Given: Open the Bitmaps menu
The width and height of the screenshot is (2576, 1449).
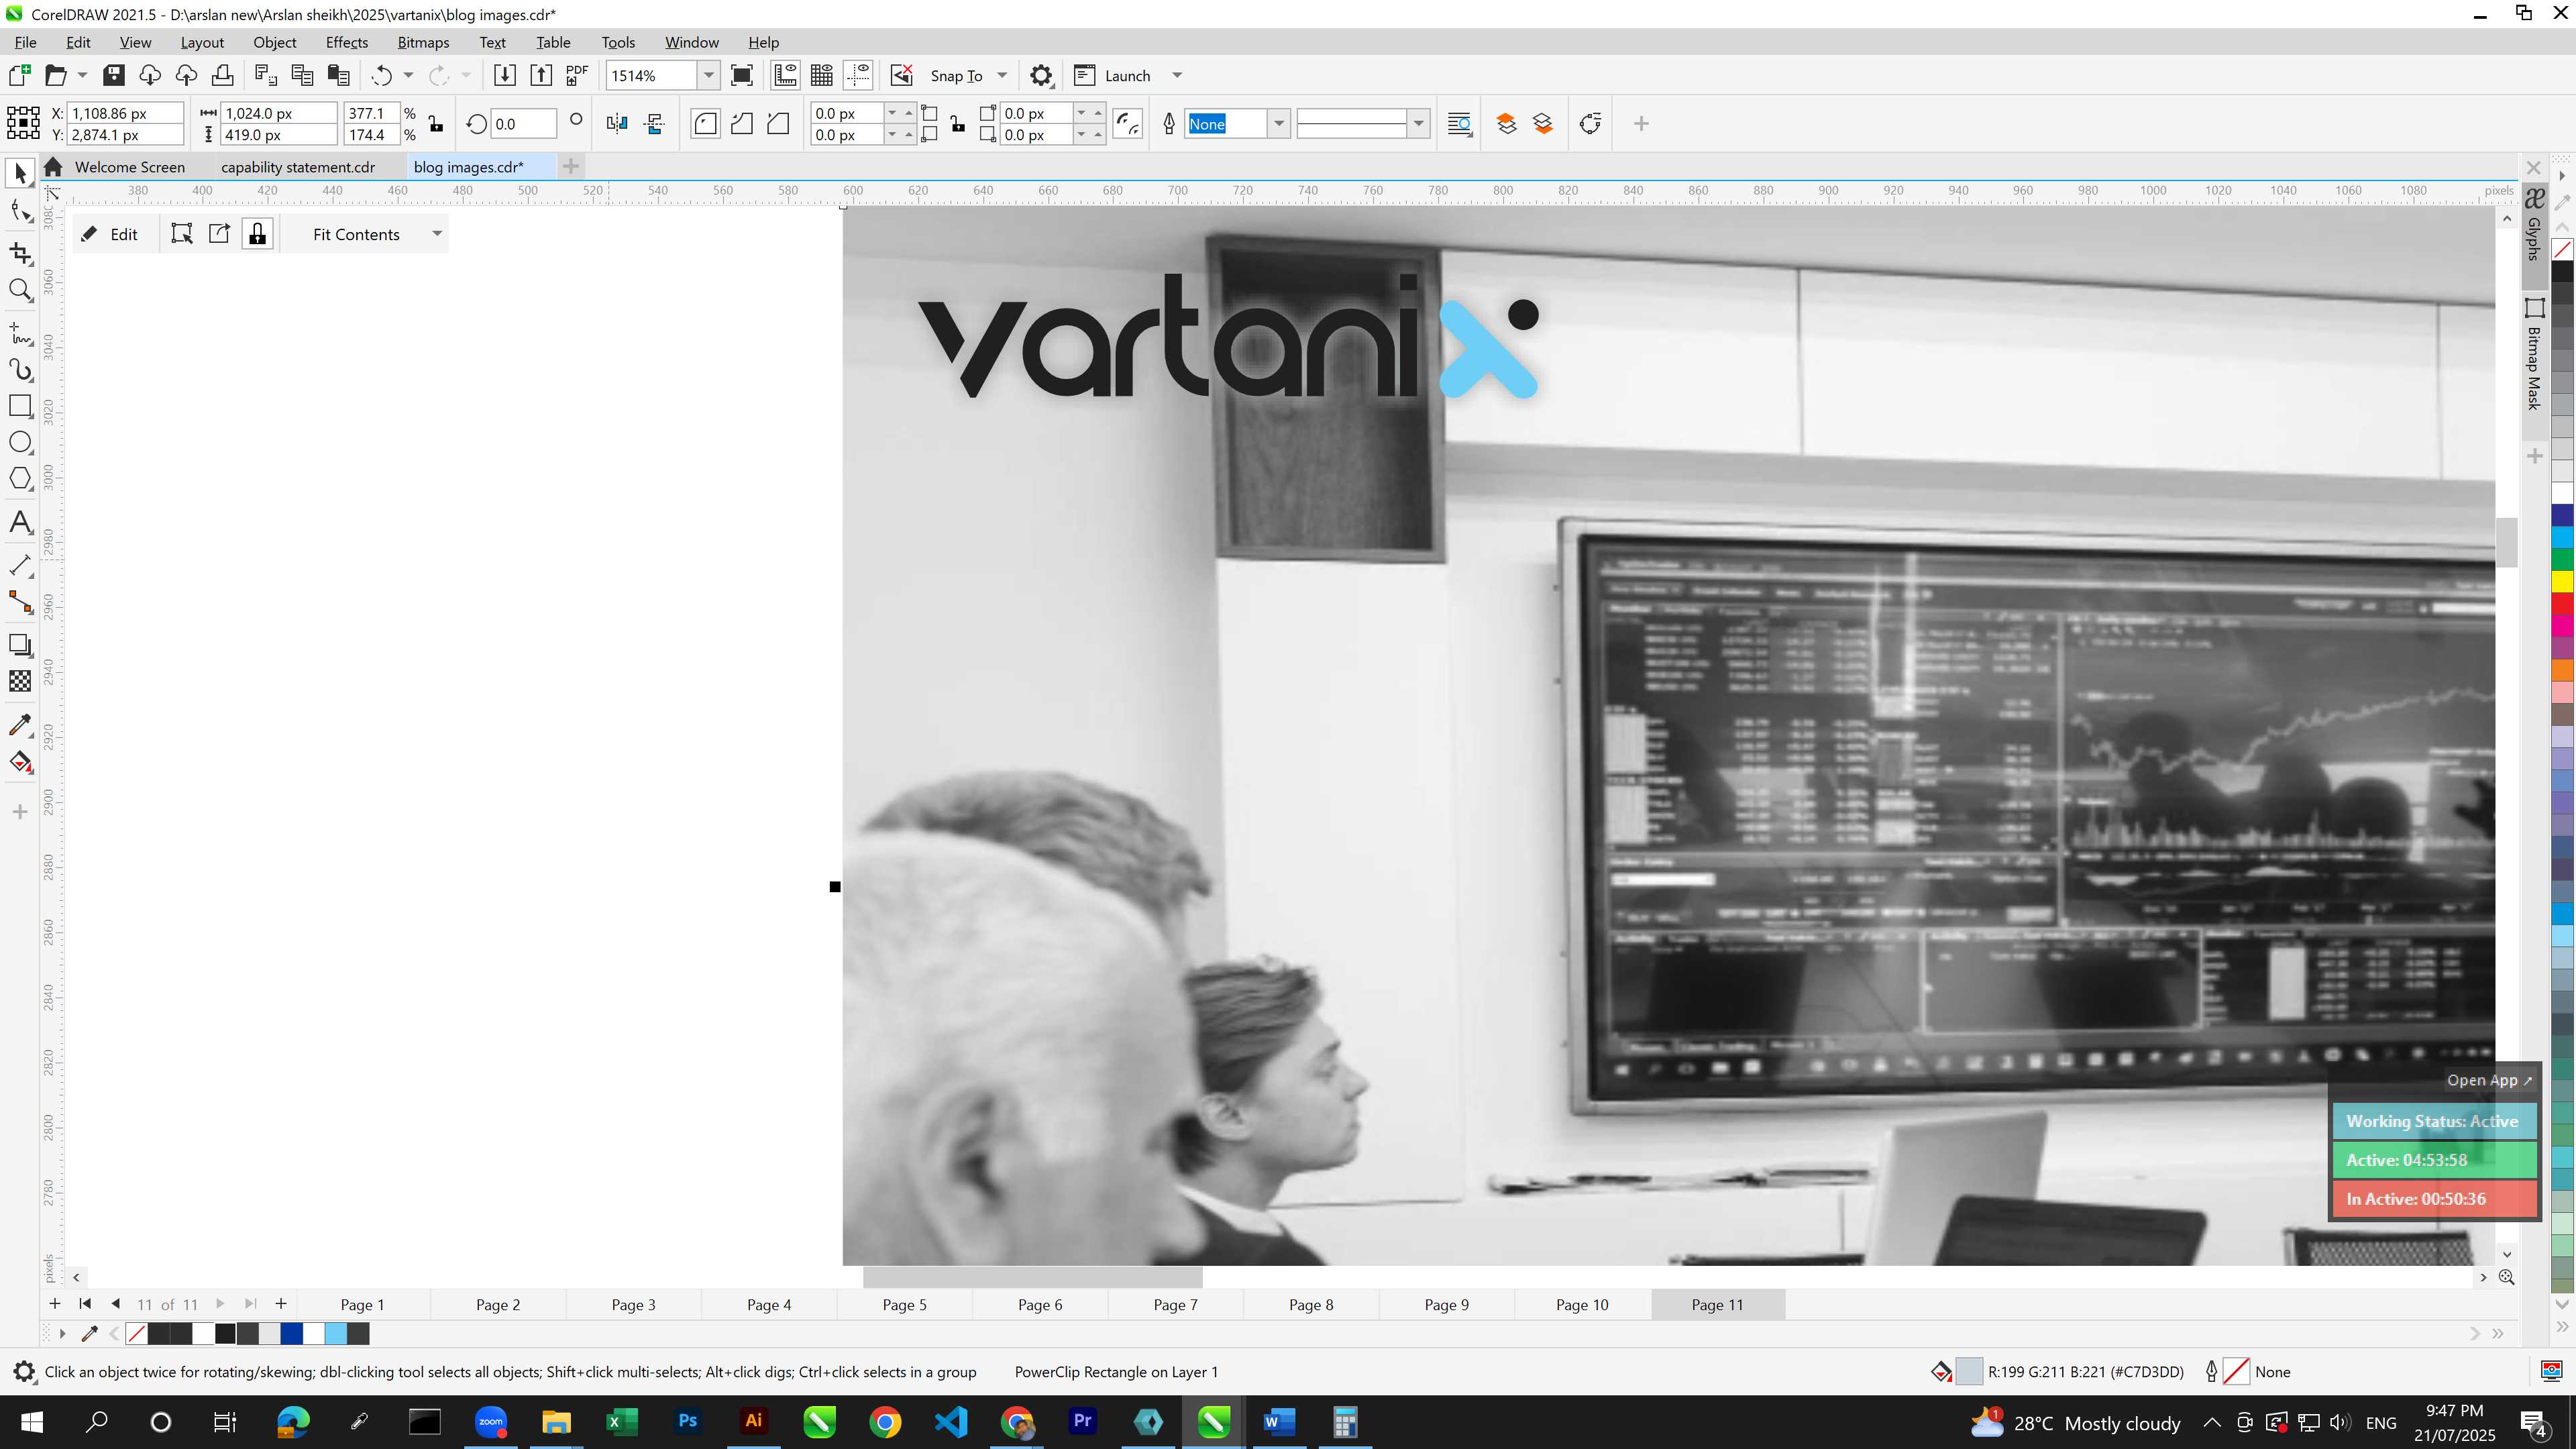Looking at the screenshot, I should pos(423,43).
